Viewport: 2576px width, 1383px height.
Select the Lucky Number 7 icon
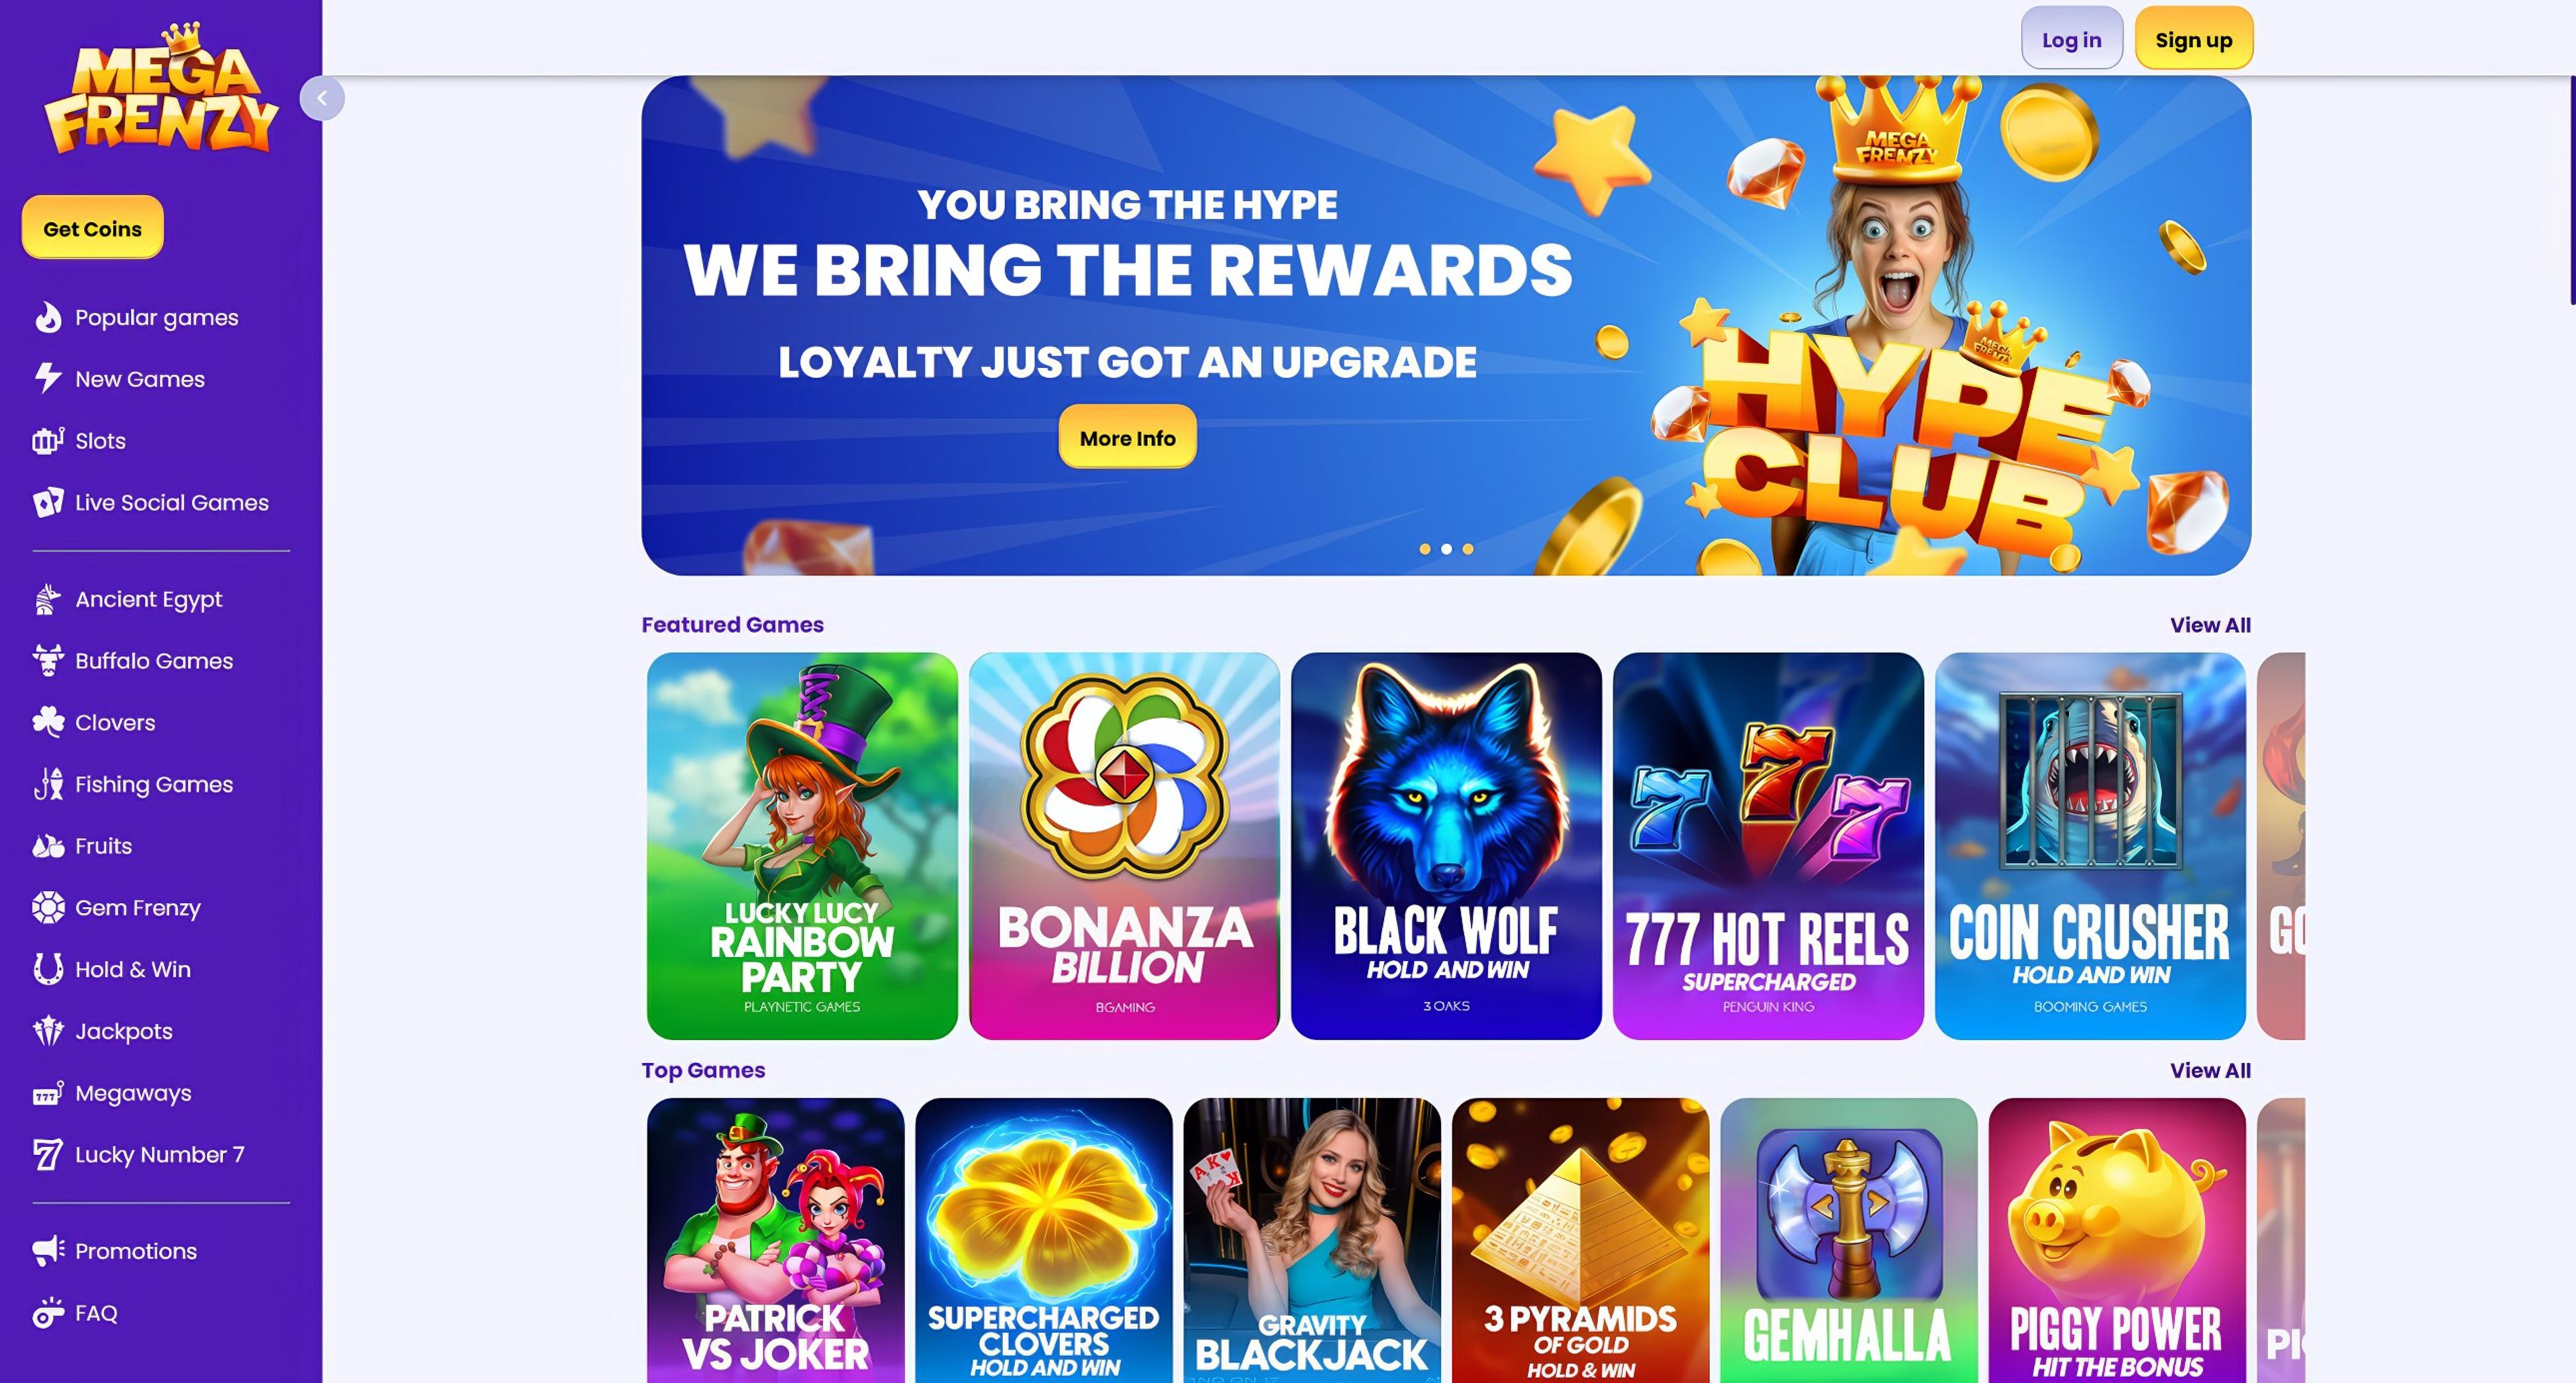pyautogui.click(x=48, y=1154)
